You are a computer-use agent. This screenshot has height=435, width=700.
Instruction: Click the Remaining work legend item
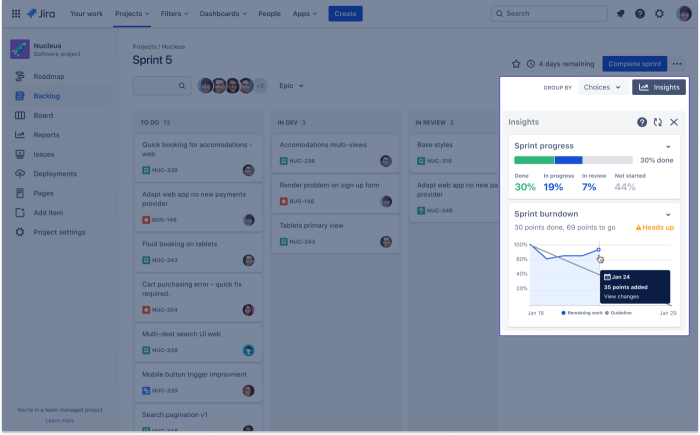(582, 313)
